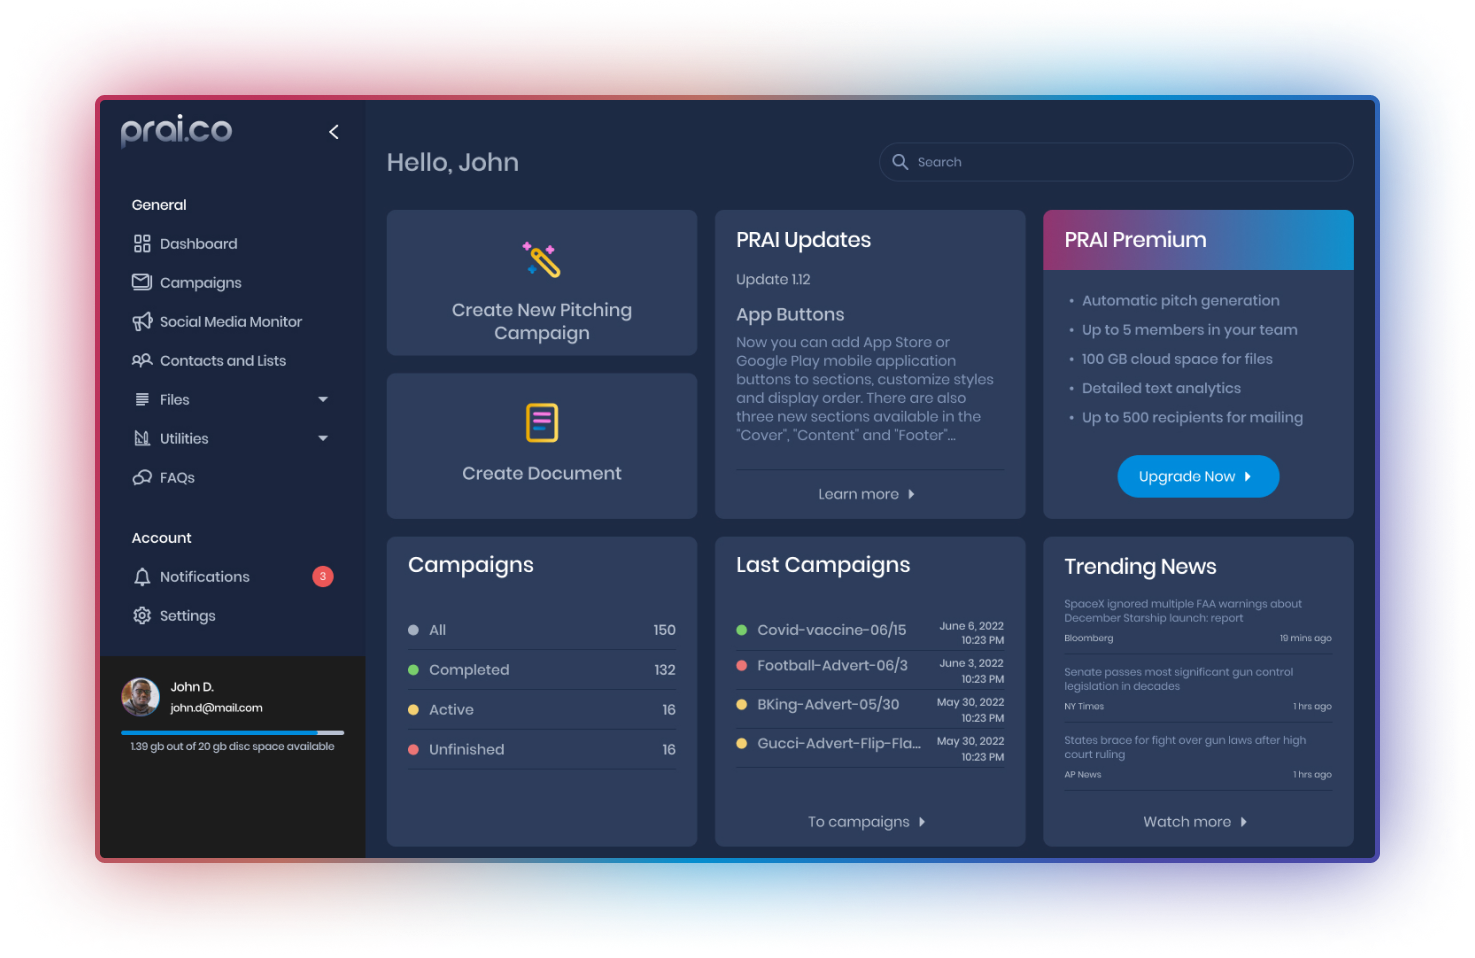1475x958 pixels.
Task: Select the All campaigns row
Action: point(542,630)
